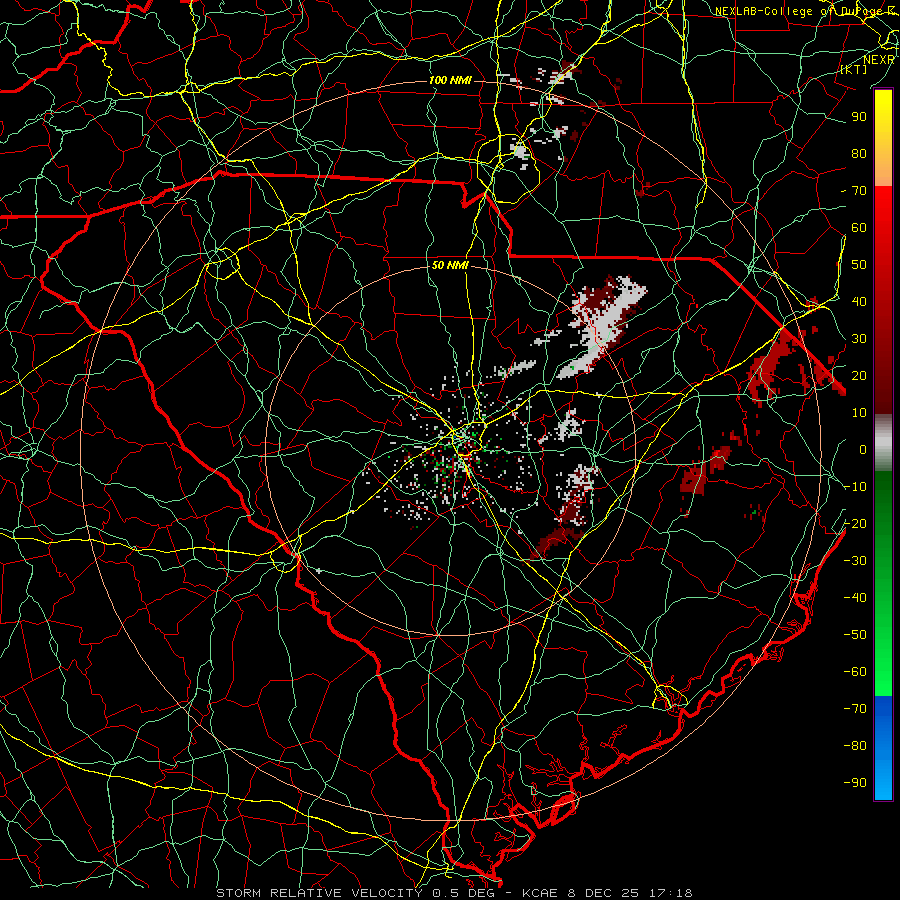900x900 pixels.
Task: Click the -50 value on velocity scale
Action: (x=855, y=635)
